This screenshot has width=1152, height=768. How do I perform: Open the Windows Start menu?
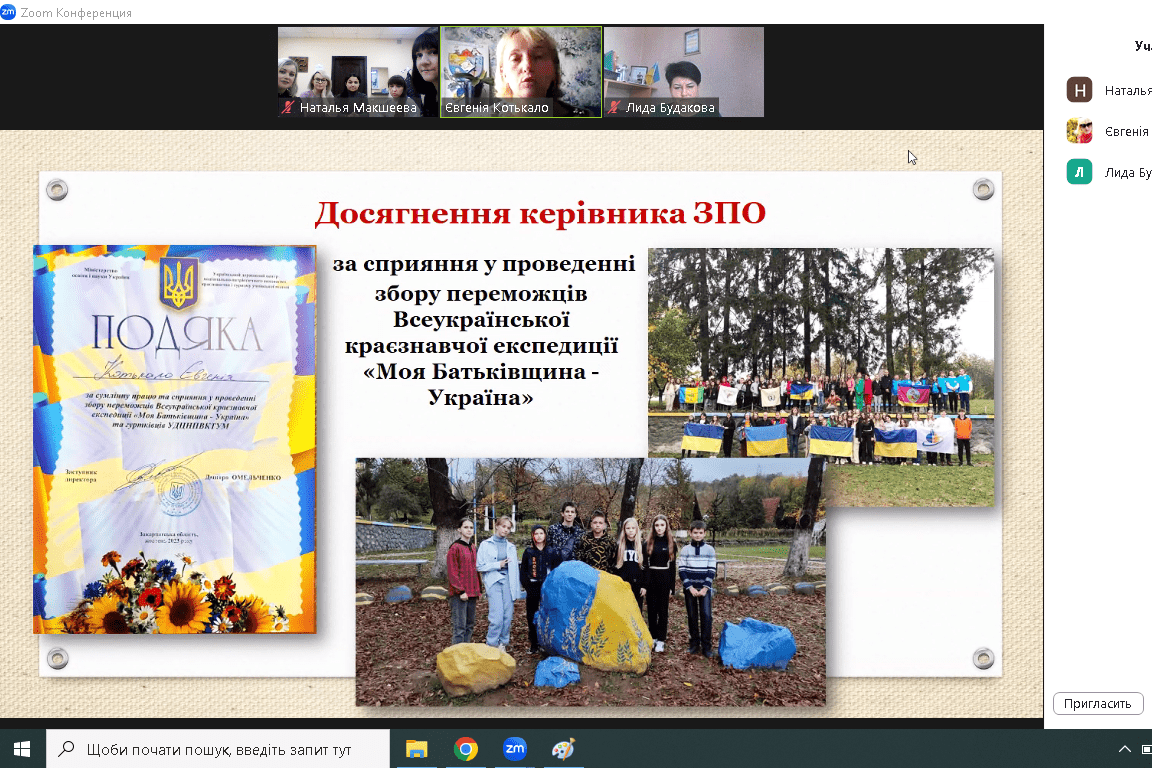click(22, 748)
